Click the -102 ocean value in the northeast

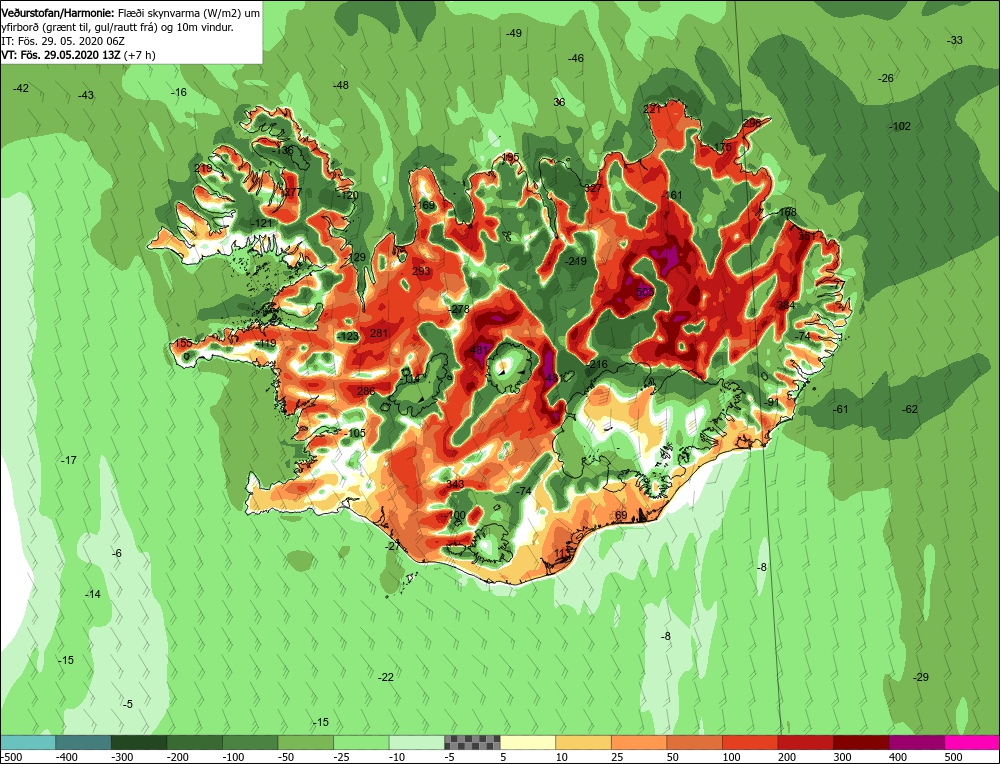[x=900, y=126]
